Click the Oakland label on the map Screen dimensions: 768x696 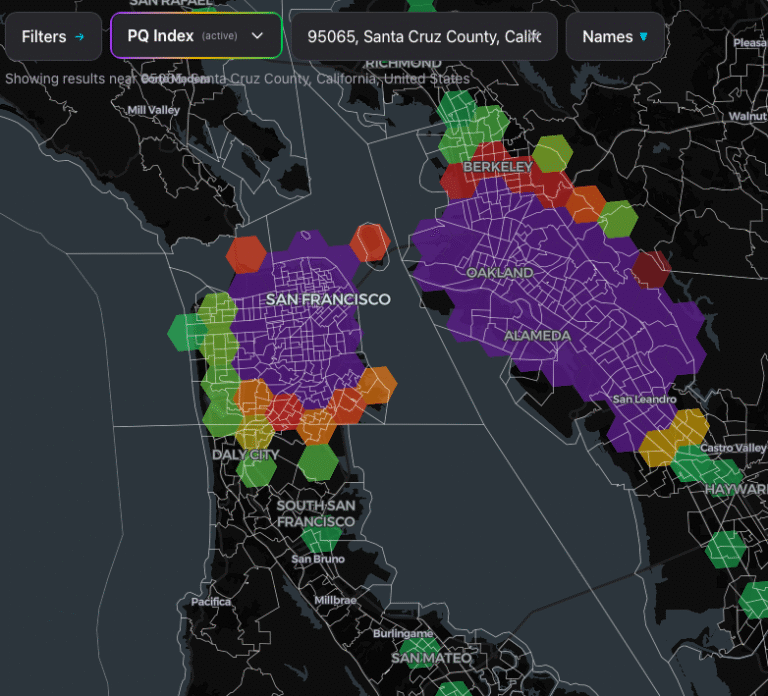(x=500, y=273)
